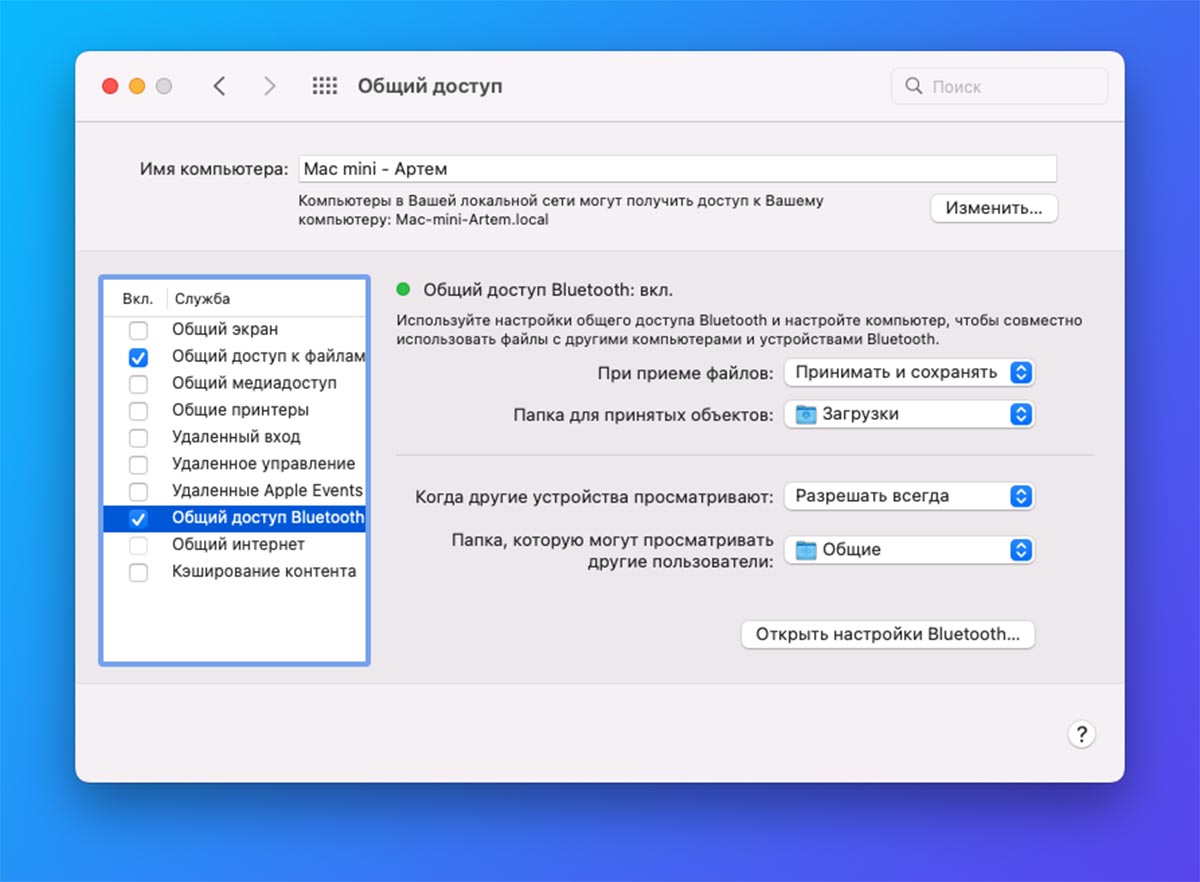This screenshot has width=1200, height=882.
Task: Click the green Bluetooth sharing status indicator
Action: (404, 290)
